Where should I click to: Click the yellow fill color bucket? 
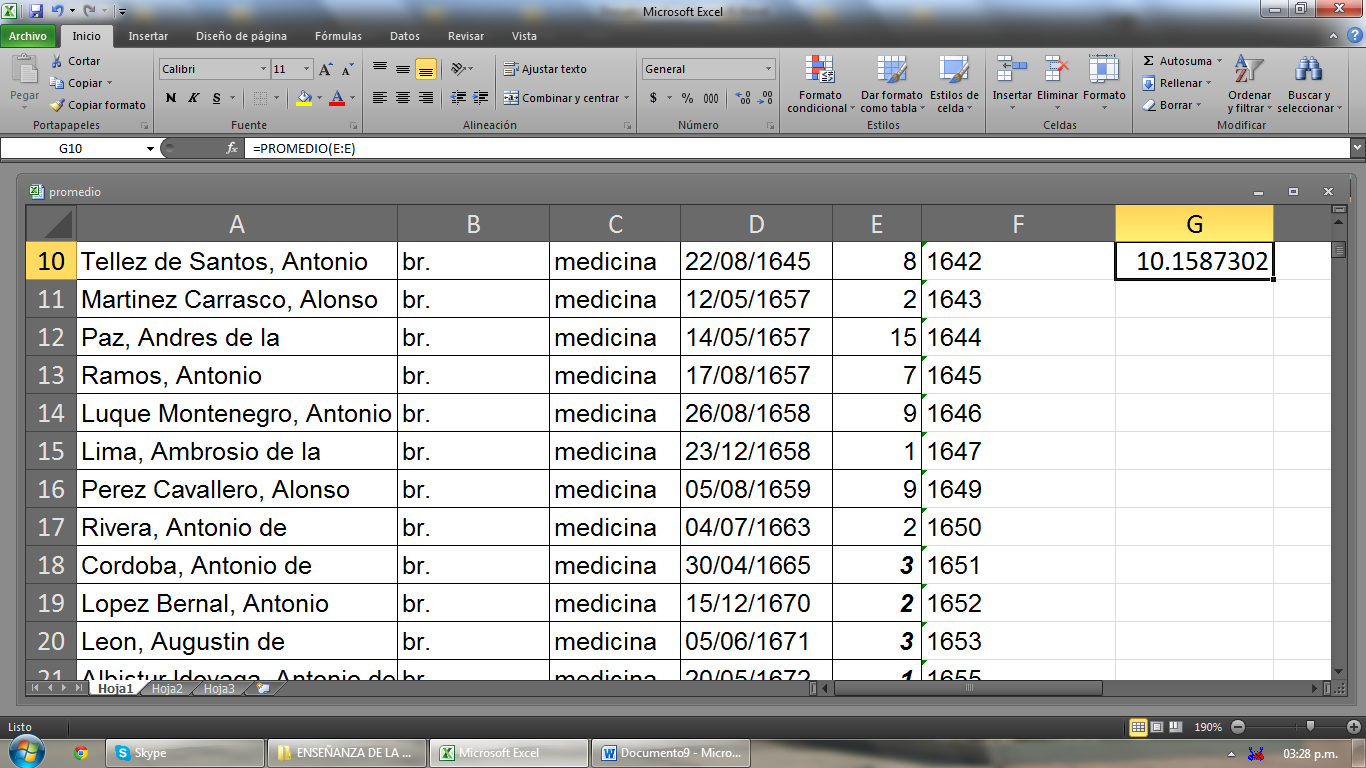tap(304, 98)
